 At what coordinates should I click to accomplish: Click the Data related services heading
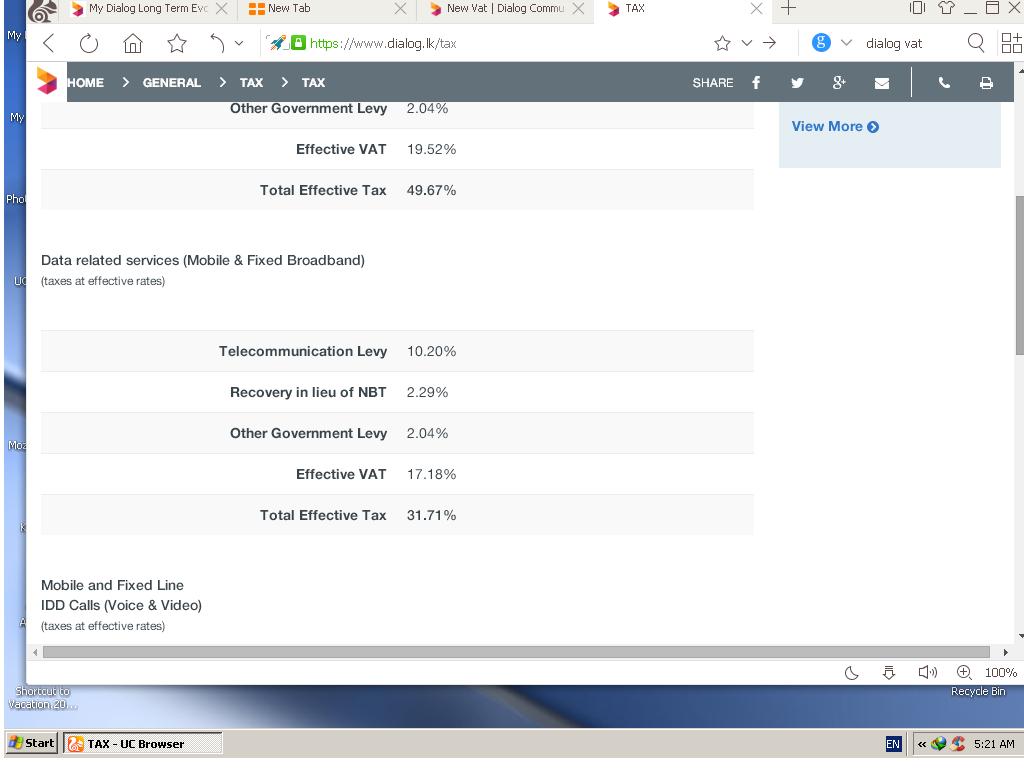coord(202,260)
